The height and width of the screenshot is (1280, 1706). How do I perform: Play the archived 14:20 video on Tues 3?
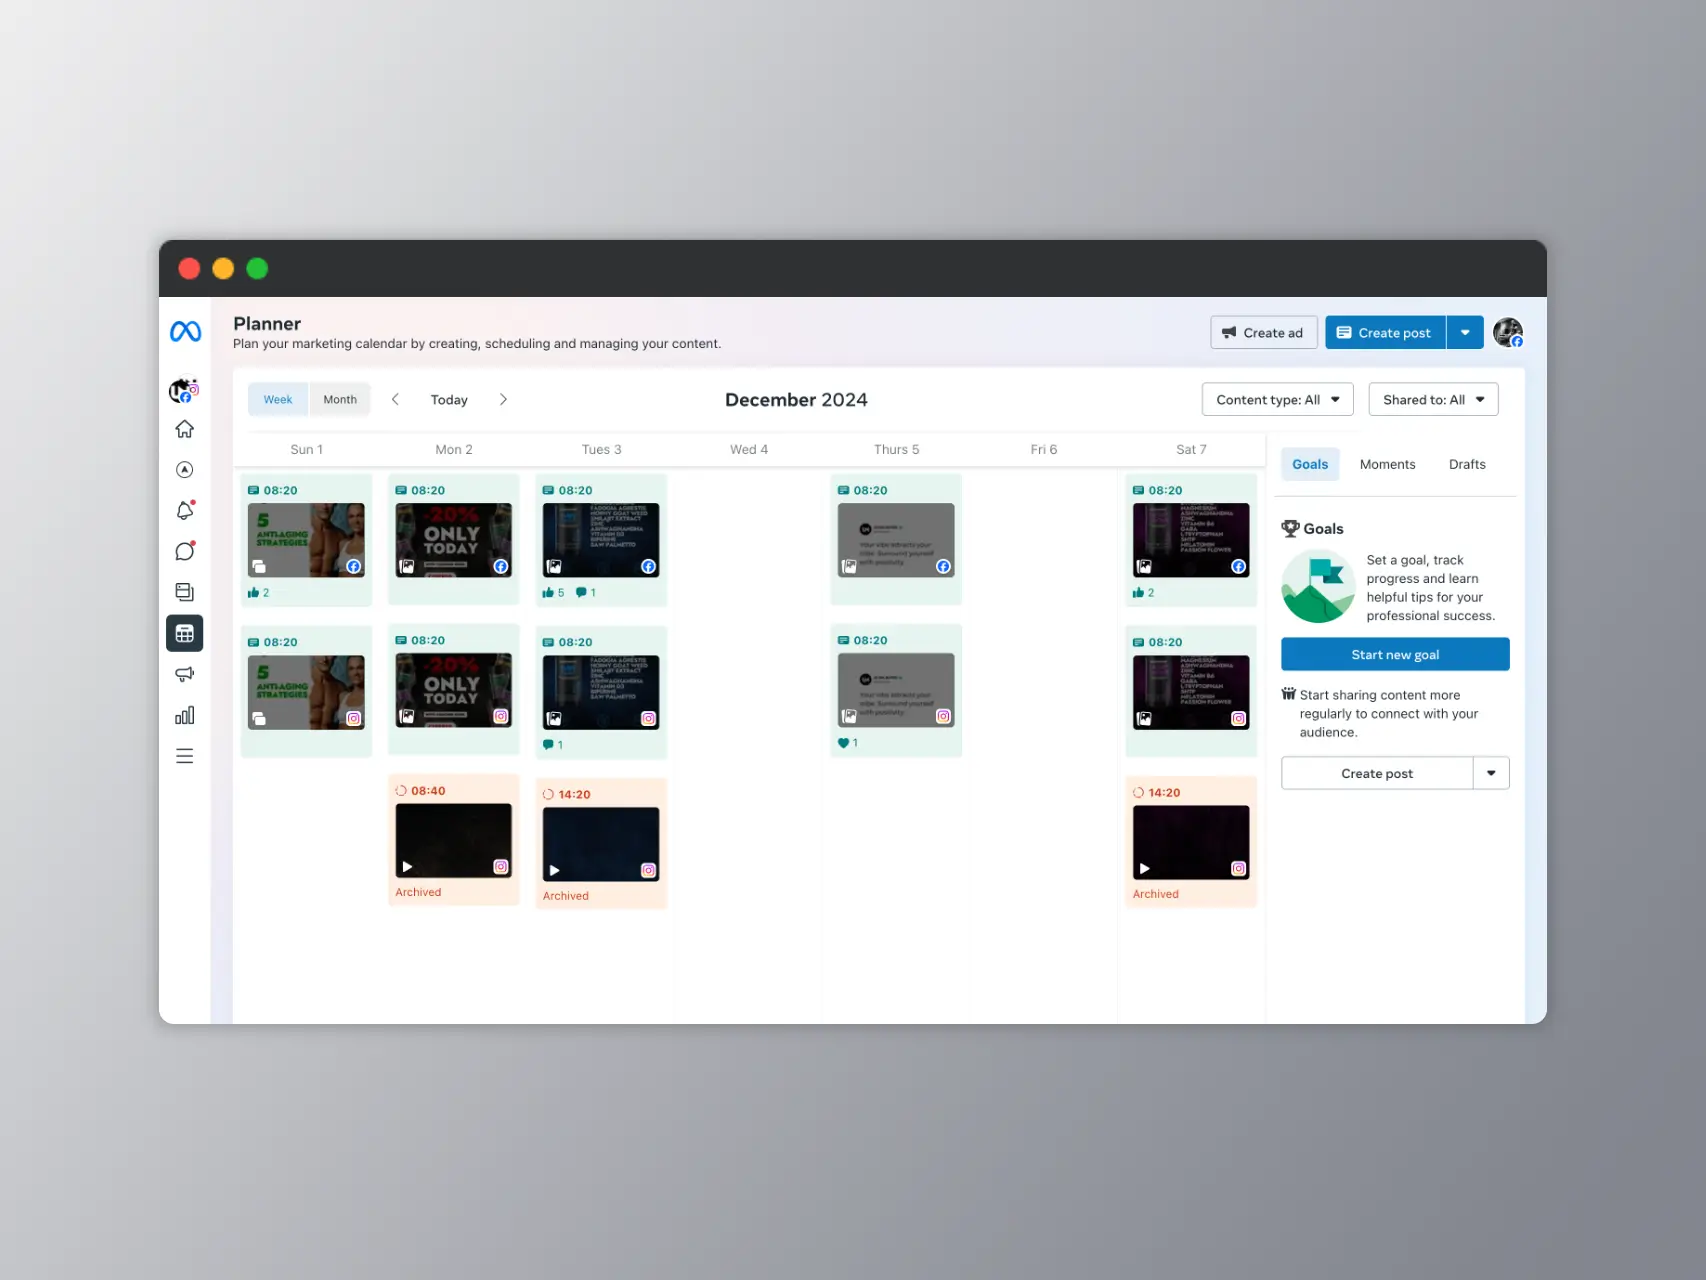tap(601, 844)
